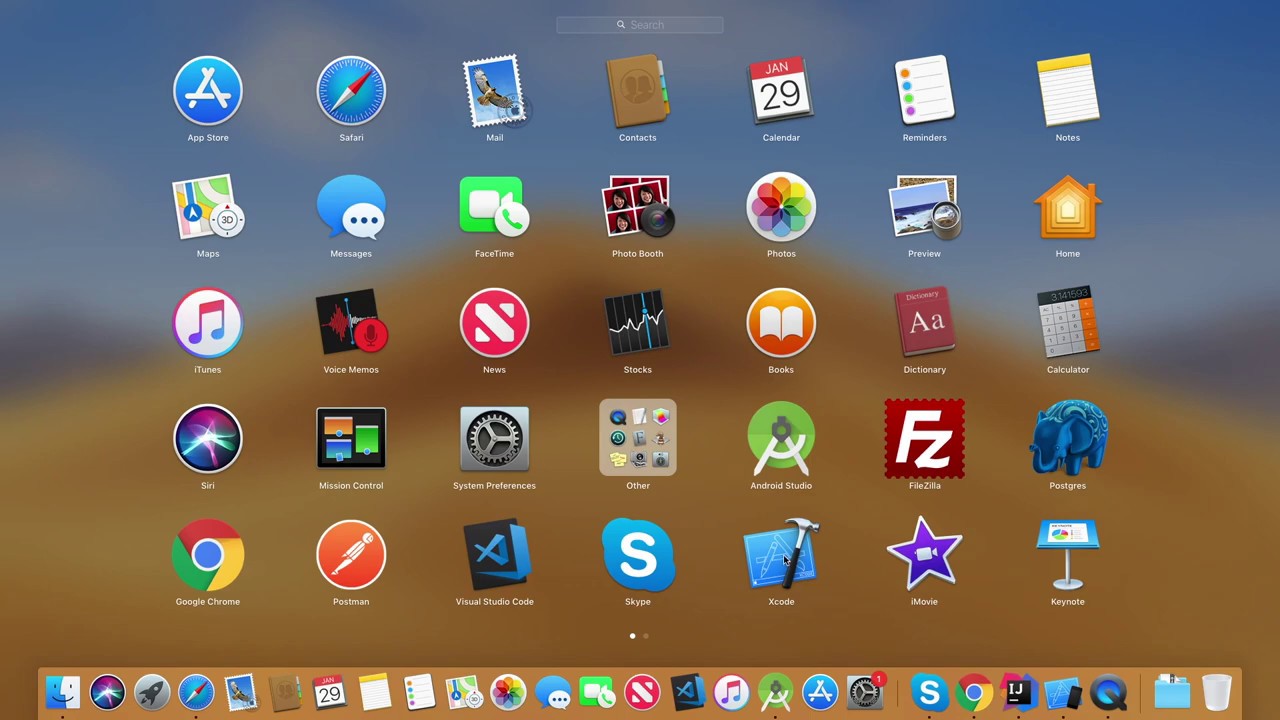Viewport: 1280px width, 720px height.
Task: Open System Preferences with badge in Dock
Action: [866, 692]
